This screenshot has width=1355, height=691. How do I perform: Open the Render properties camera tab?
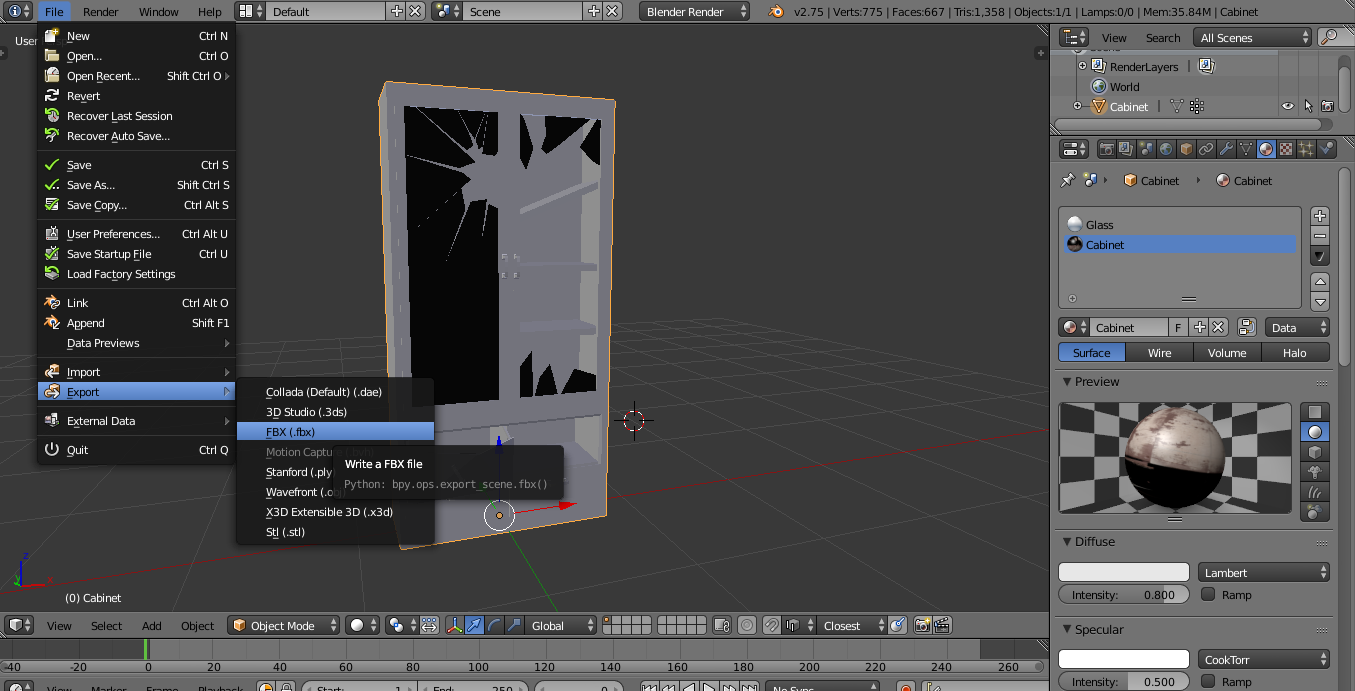[x=1106, y=149]
